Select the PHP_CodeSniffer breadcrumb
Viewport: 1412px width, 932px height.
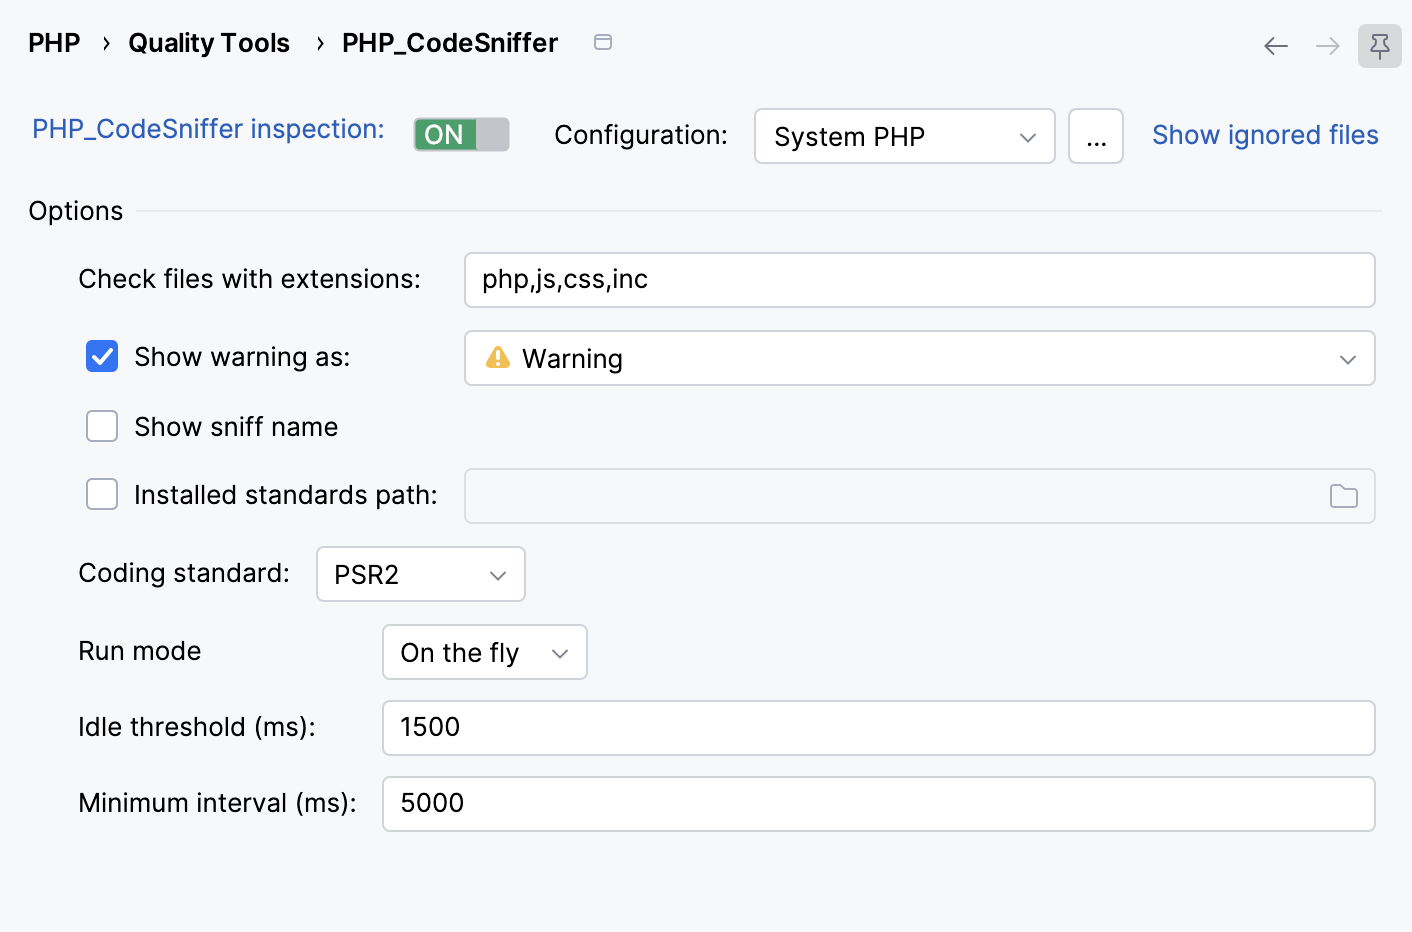(450, 43)
